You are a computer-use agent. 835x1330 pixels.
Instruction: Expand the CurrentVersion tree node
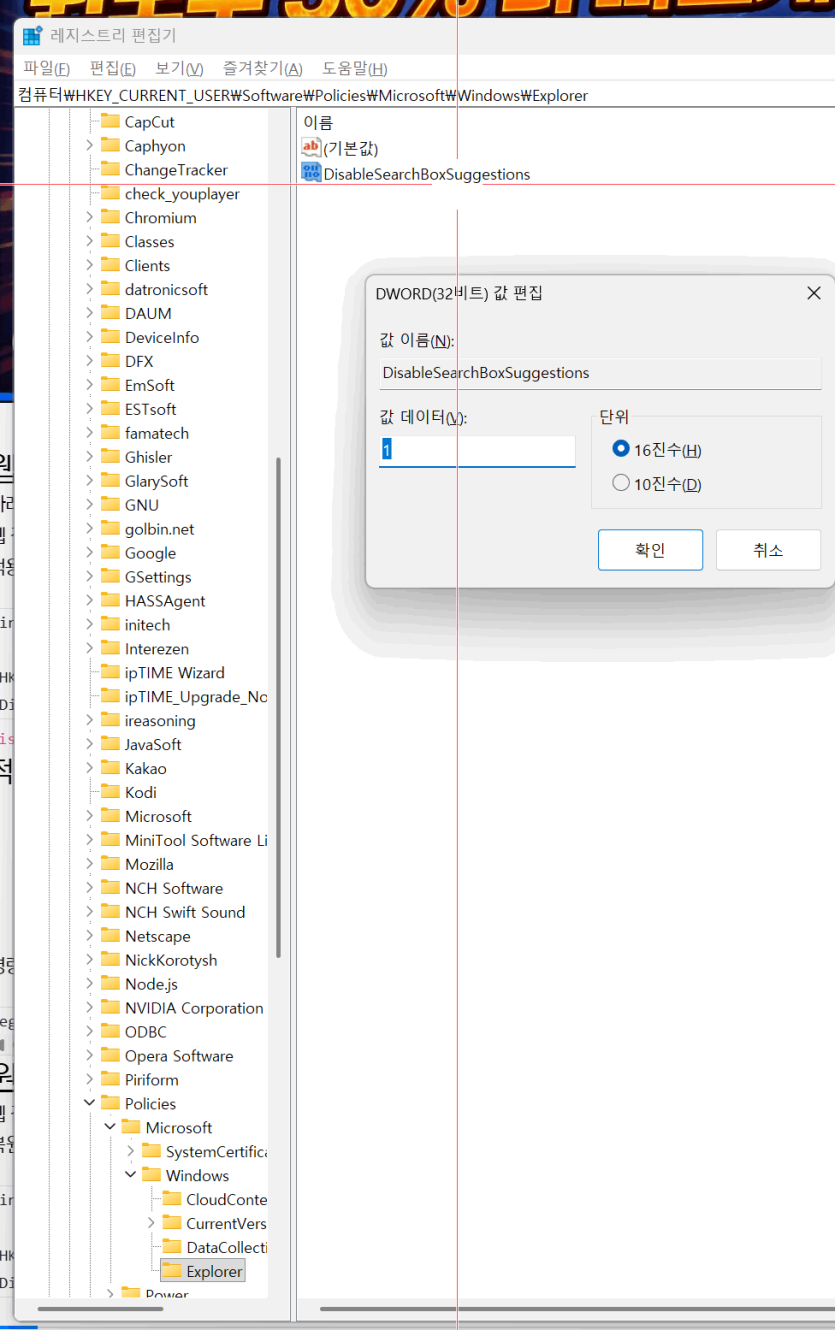coord(151,1223)
